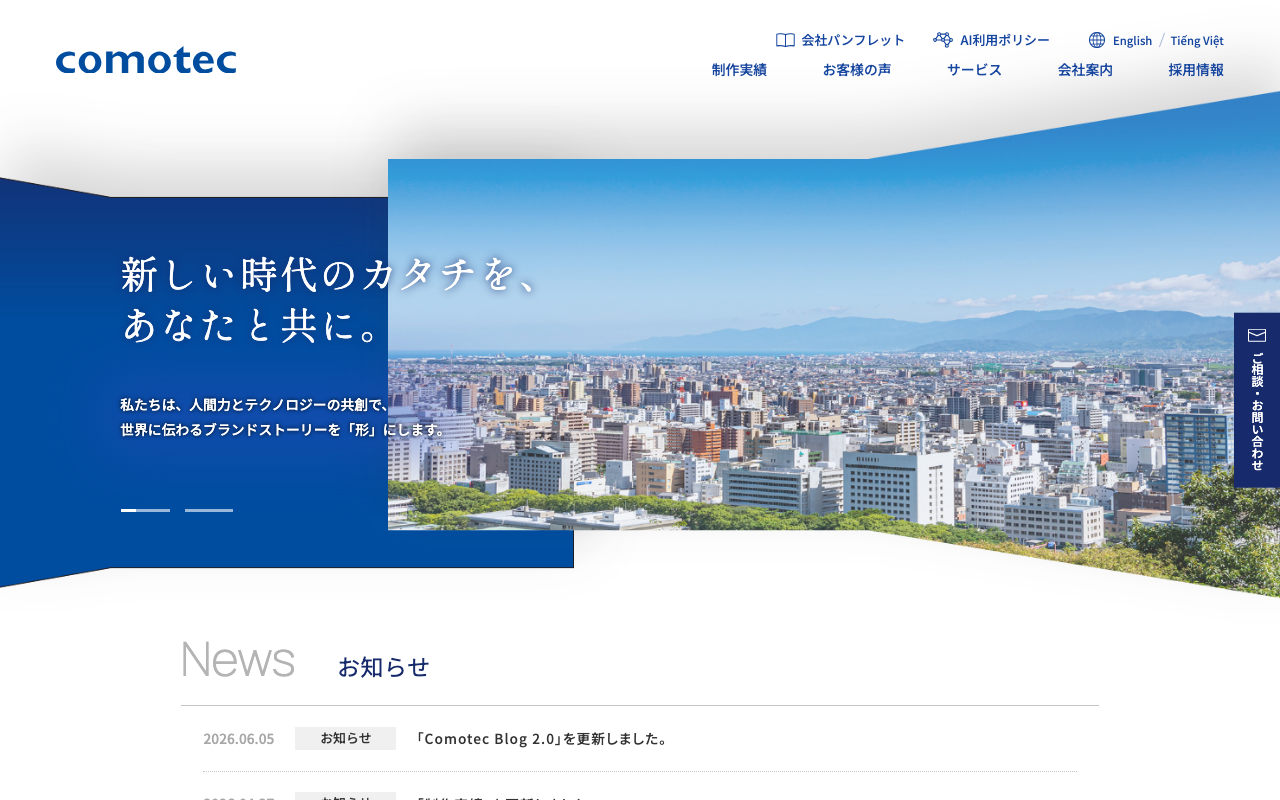Click the 2026.06.05 news date
The height and width of the screenshot is (800, 1280).
(x=238, y=739)
